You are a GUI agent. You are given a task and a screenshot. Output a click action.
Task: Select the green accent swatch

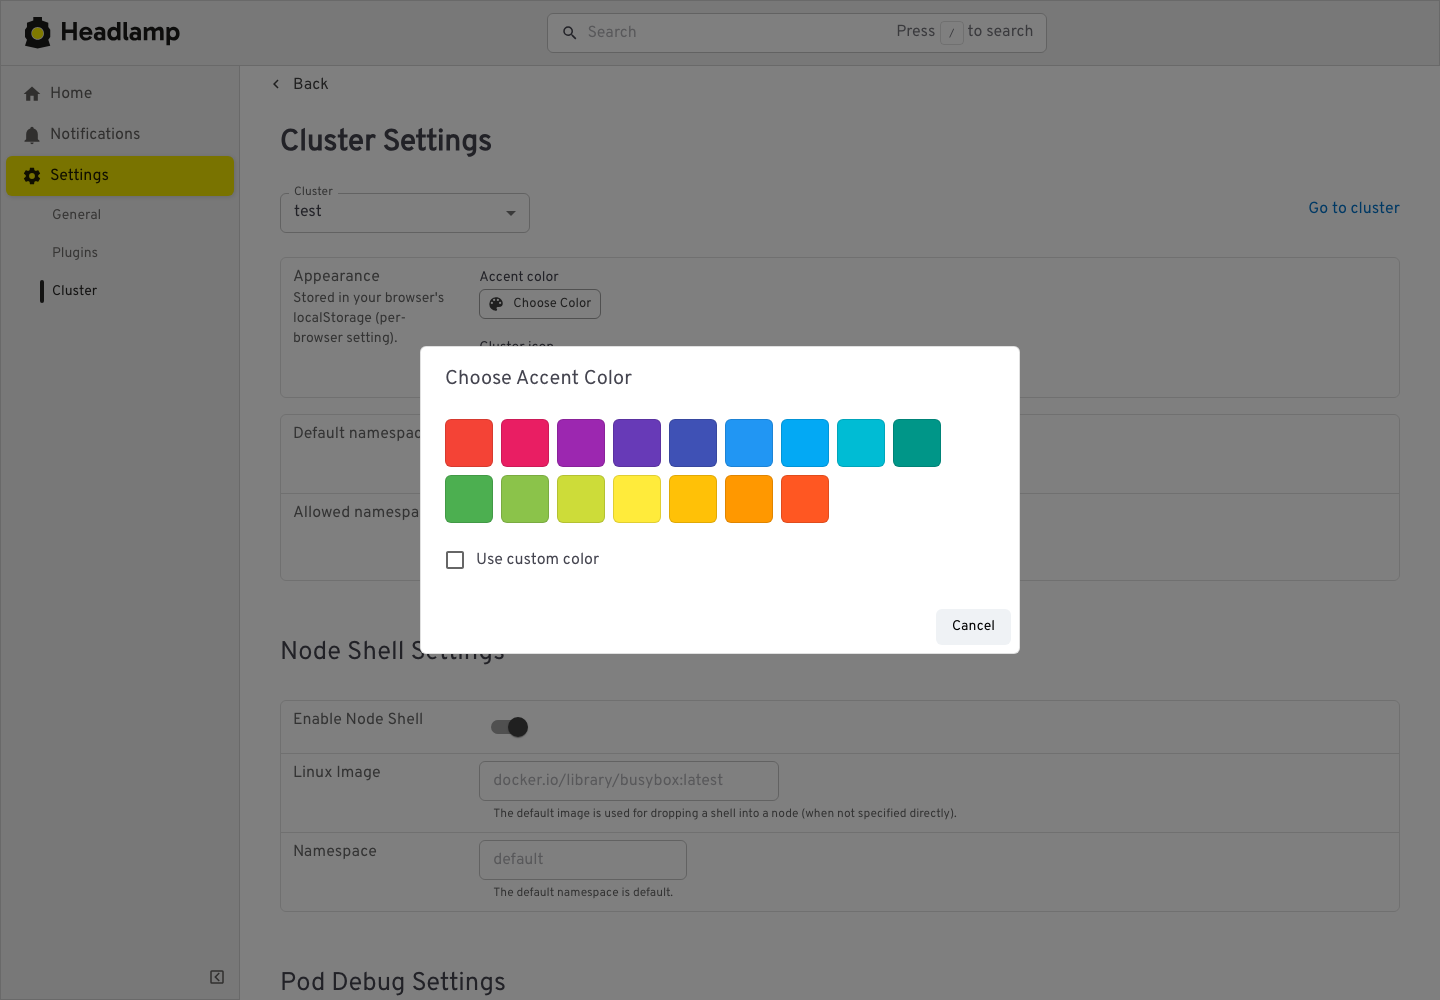tap(469, 499)
